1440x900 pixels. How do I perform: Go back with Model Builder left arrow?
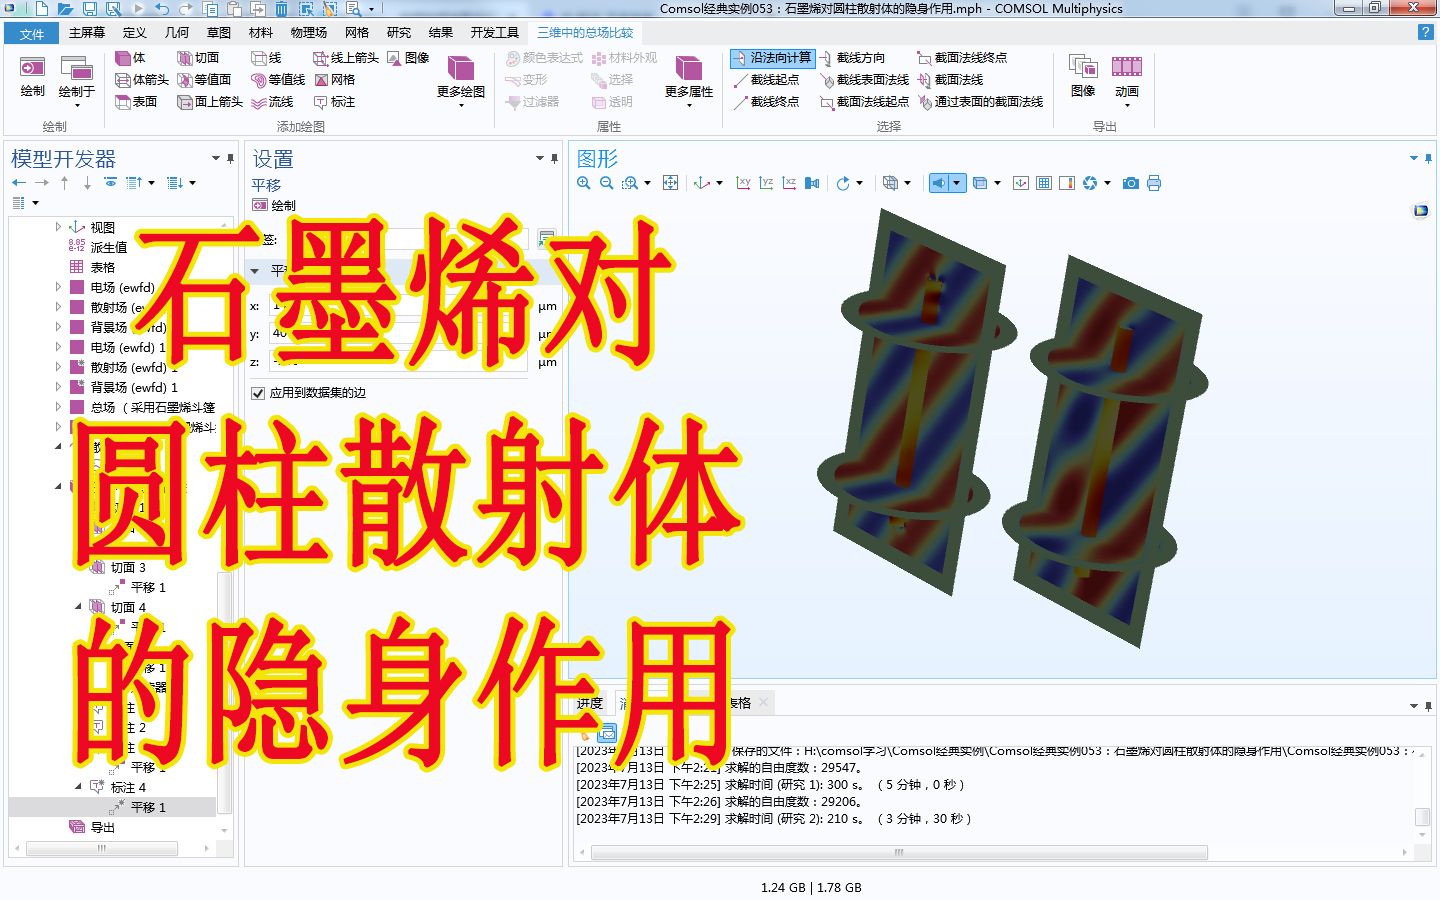[18, 183]
